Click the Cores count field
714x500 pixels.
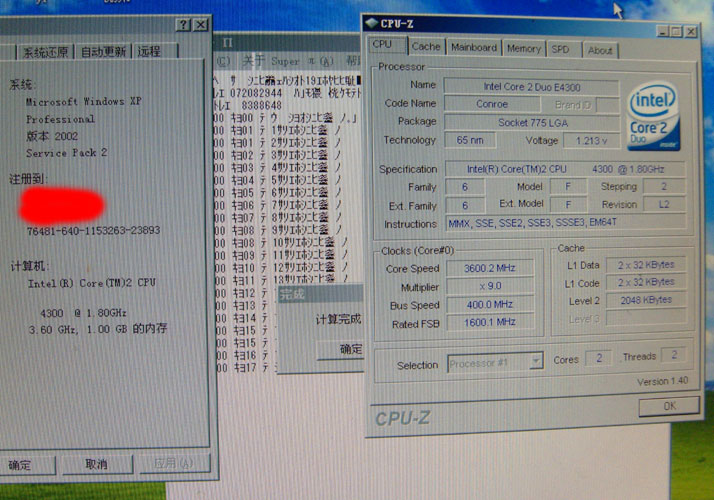click(599, 358)
